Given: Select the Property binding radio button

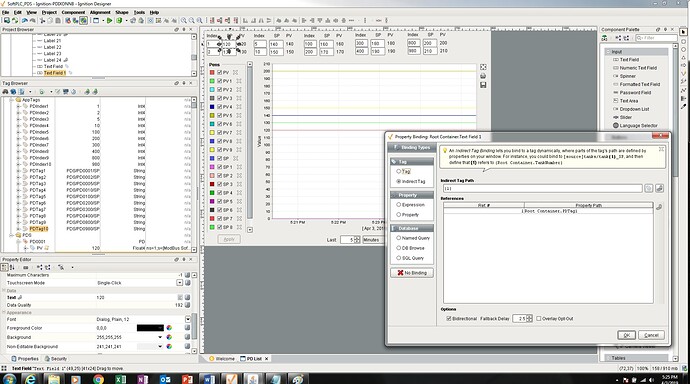Looking at the screenshot, I should pos(399,215).
